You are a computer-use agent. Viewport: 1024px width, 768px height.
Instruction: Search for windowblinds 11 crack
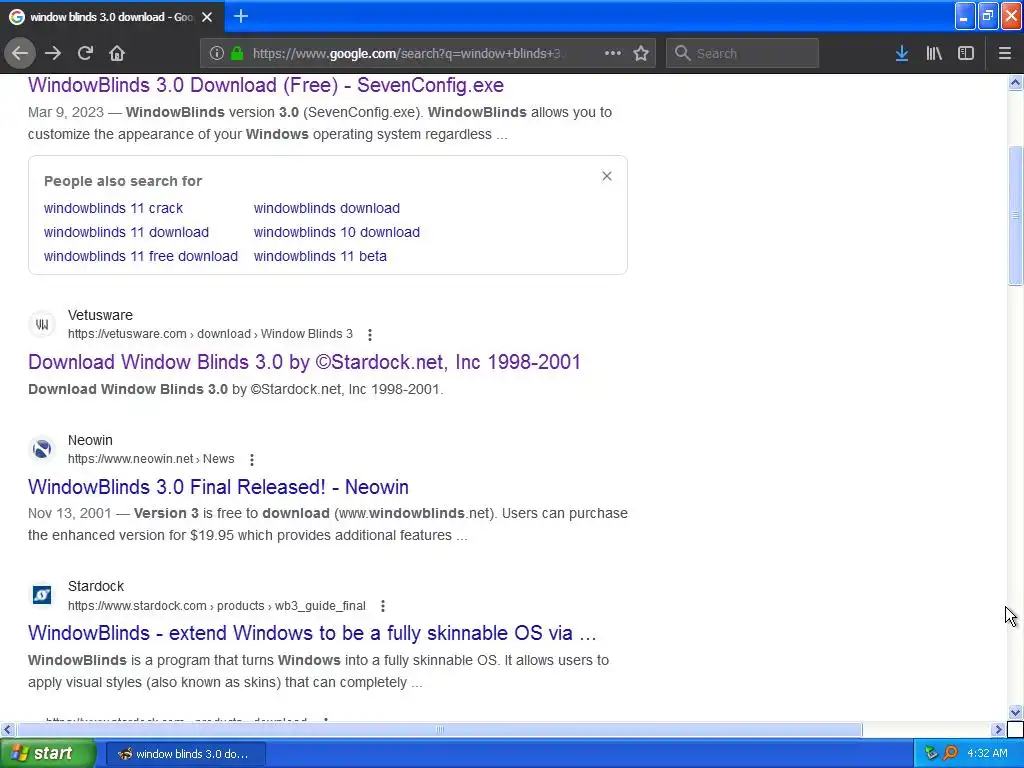pyautogui.click(x=113, y=208)
